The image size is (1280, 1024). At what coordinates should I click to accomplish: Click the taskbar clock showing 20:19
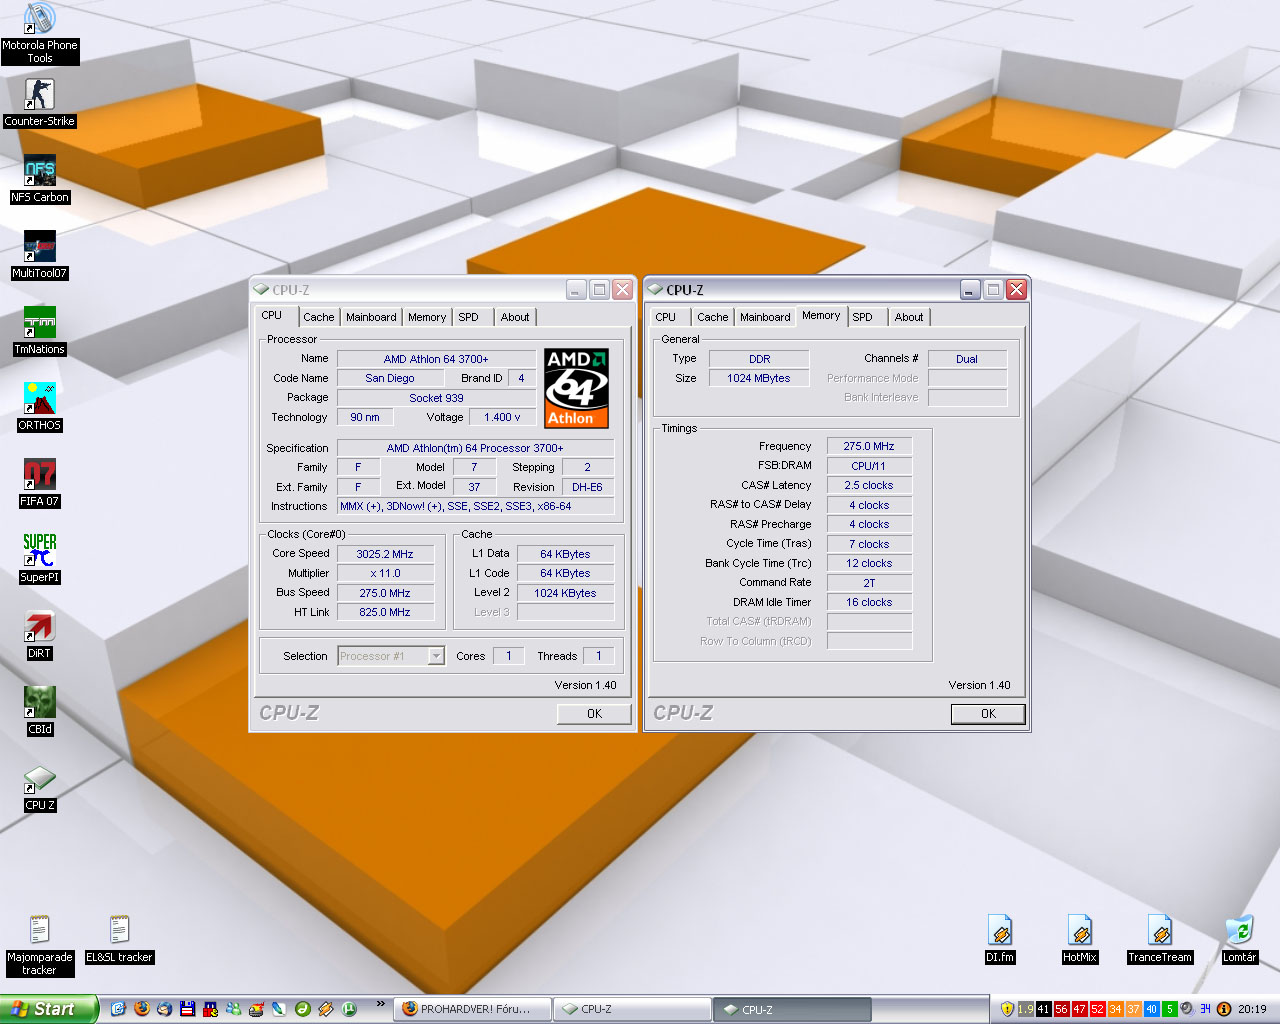click(1252, 1009)
